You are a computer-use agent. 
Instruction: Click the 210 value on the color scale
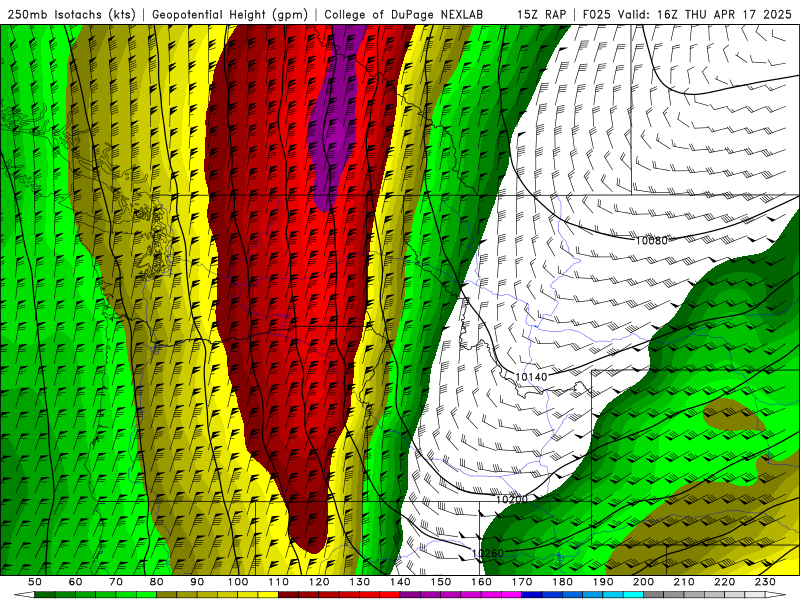point(684,582)
